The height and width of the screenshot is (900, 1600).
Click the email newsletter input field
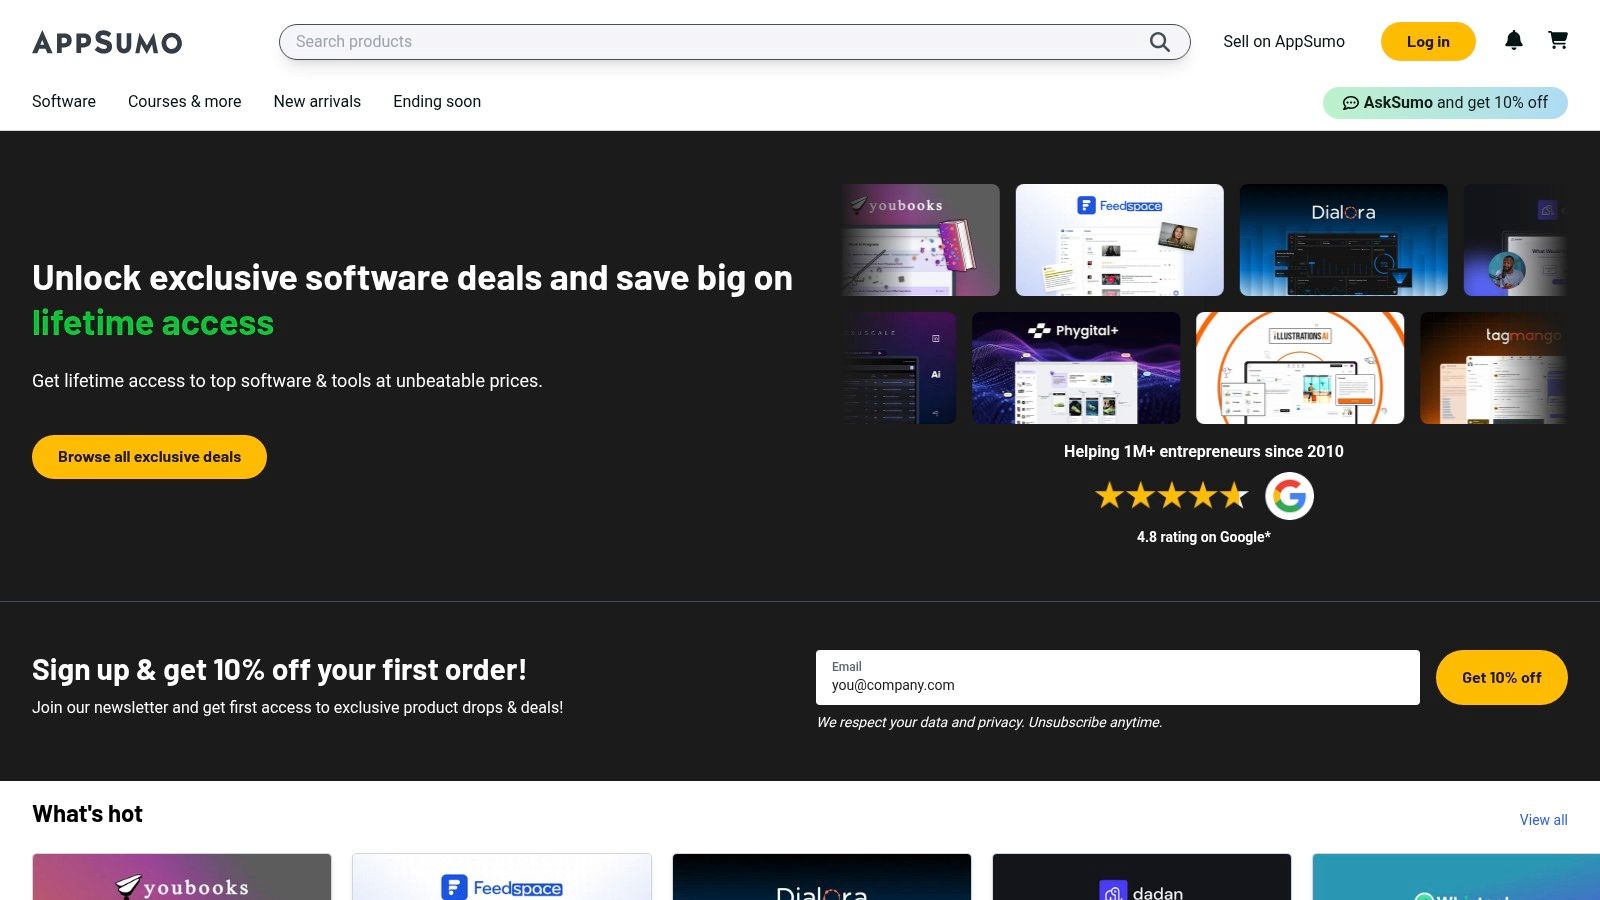(1115, 677)
